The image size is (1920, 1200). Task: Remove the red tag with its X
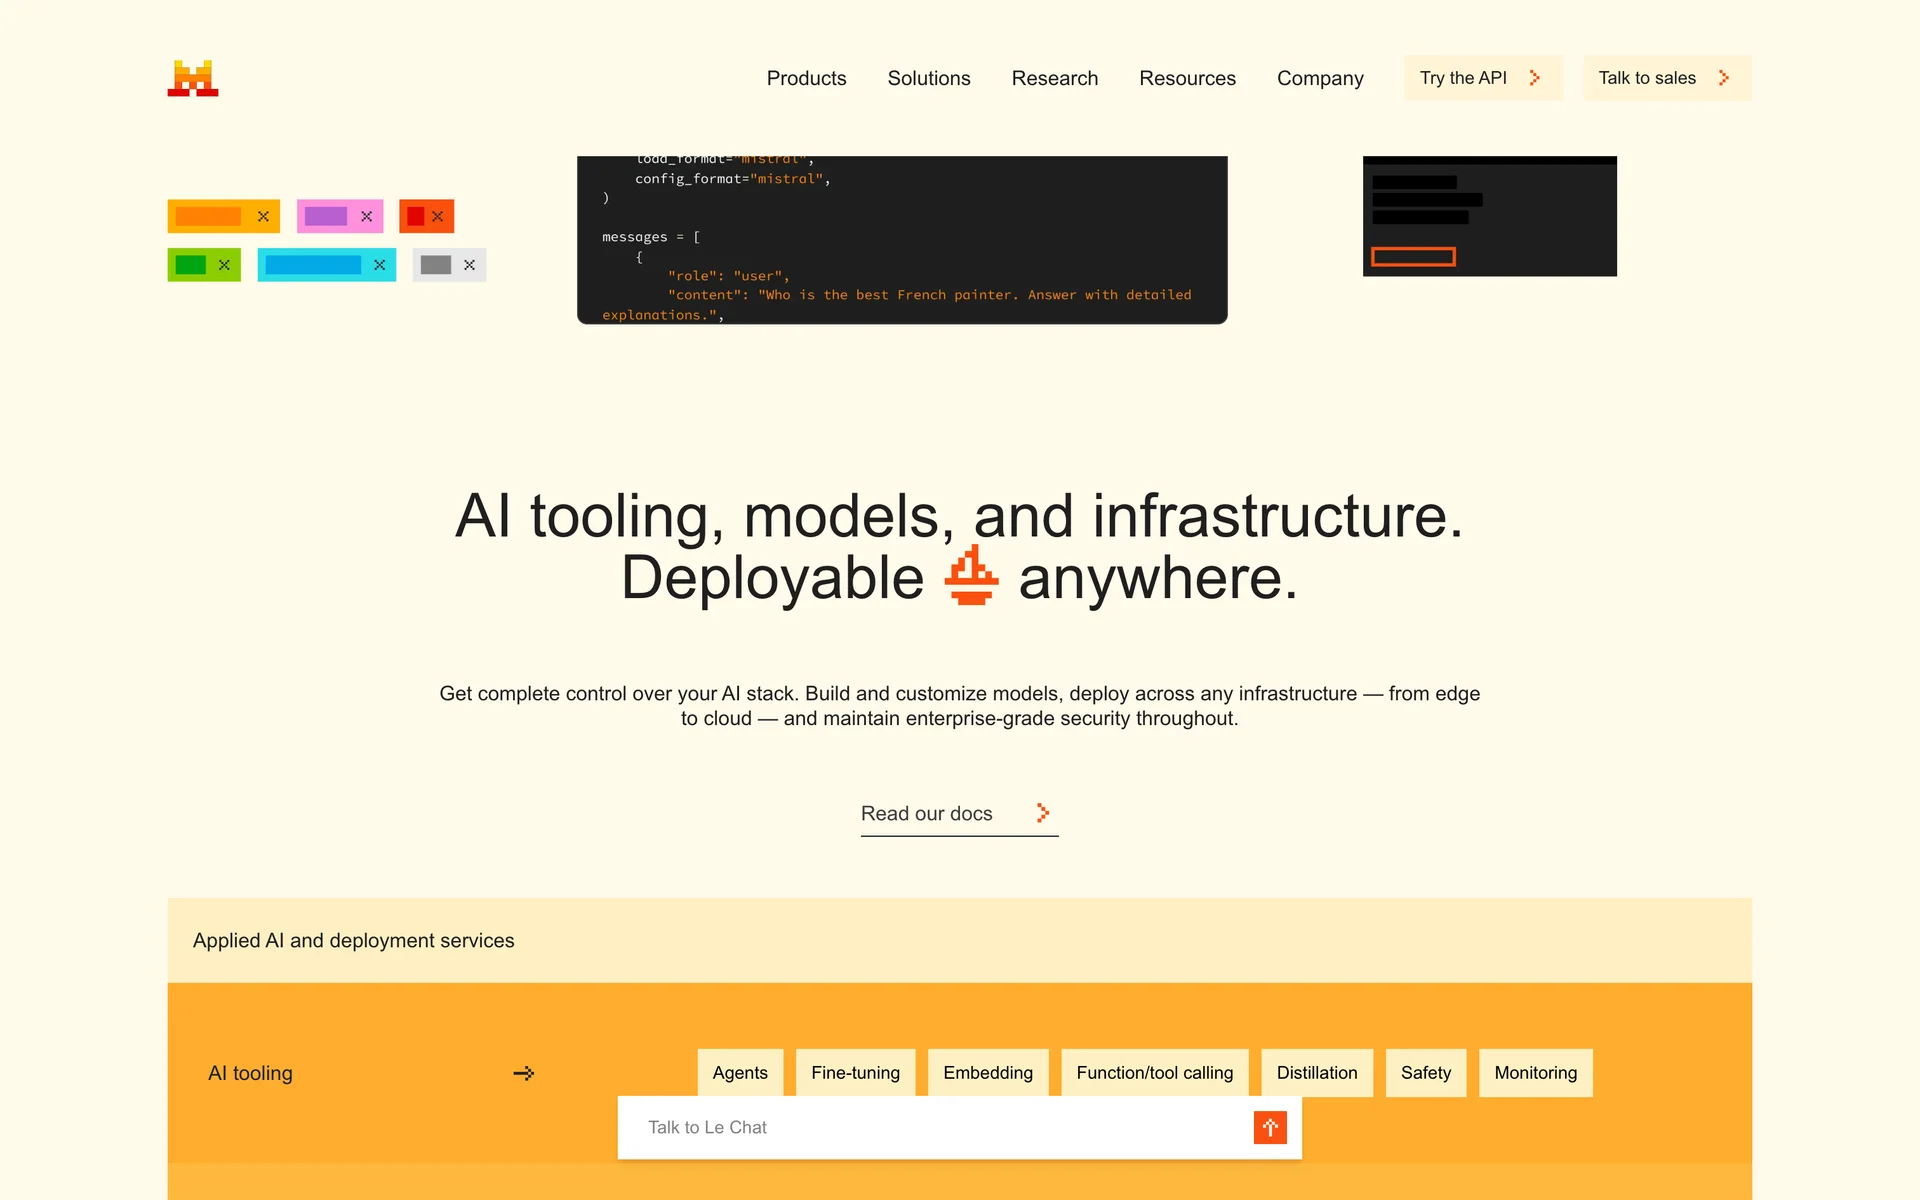coord(438,216)
